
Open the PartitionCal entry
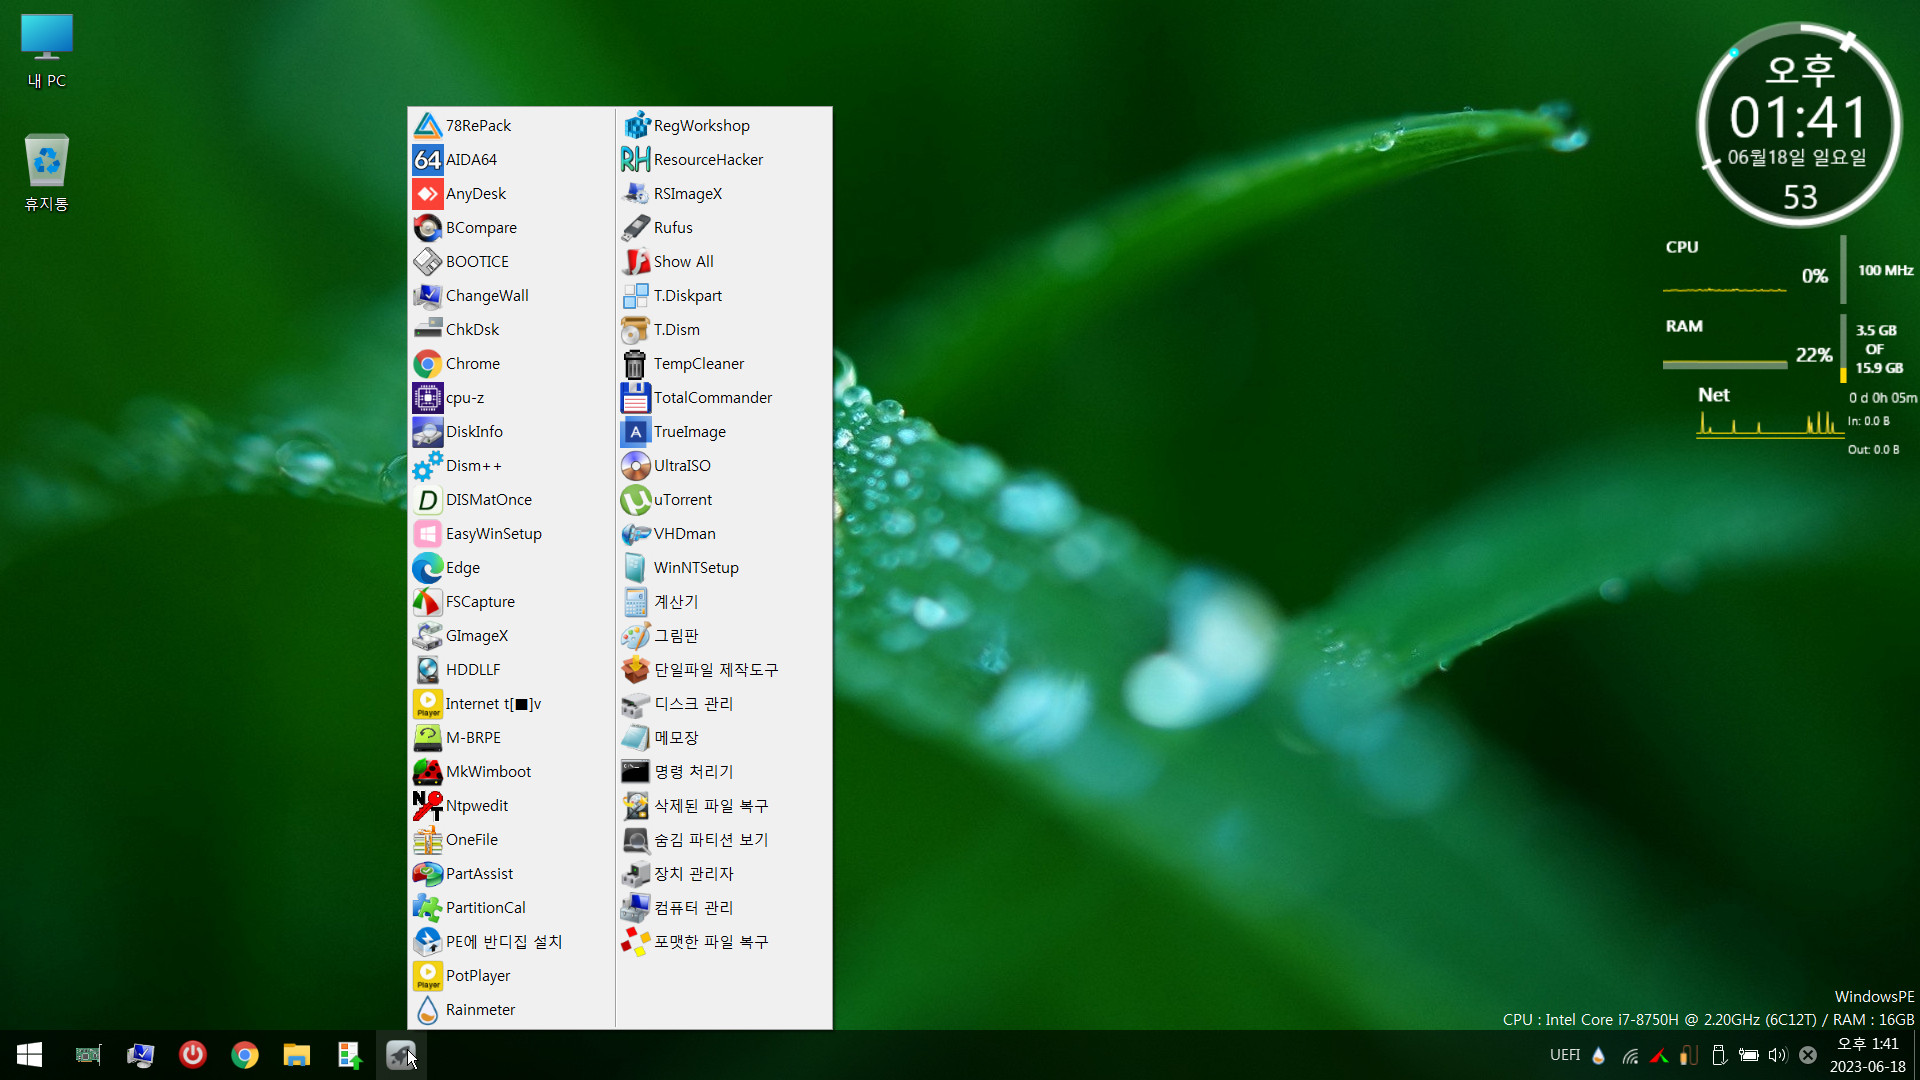[x=511, y=908]
